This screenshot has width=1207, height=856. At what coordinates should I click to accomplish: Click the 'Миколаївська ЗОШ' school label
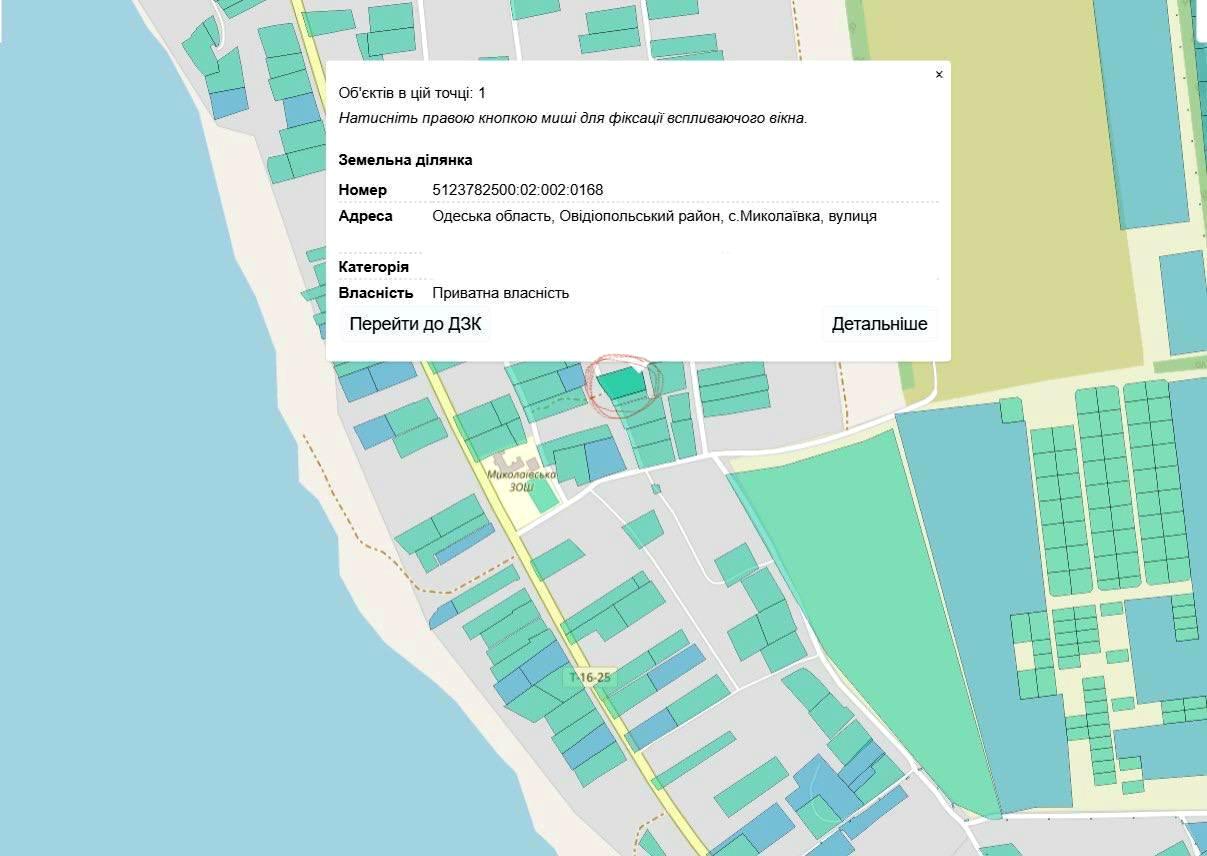[x=520, y=481]
